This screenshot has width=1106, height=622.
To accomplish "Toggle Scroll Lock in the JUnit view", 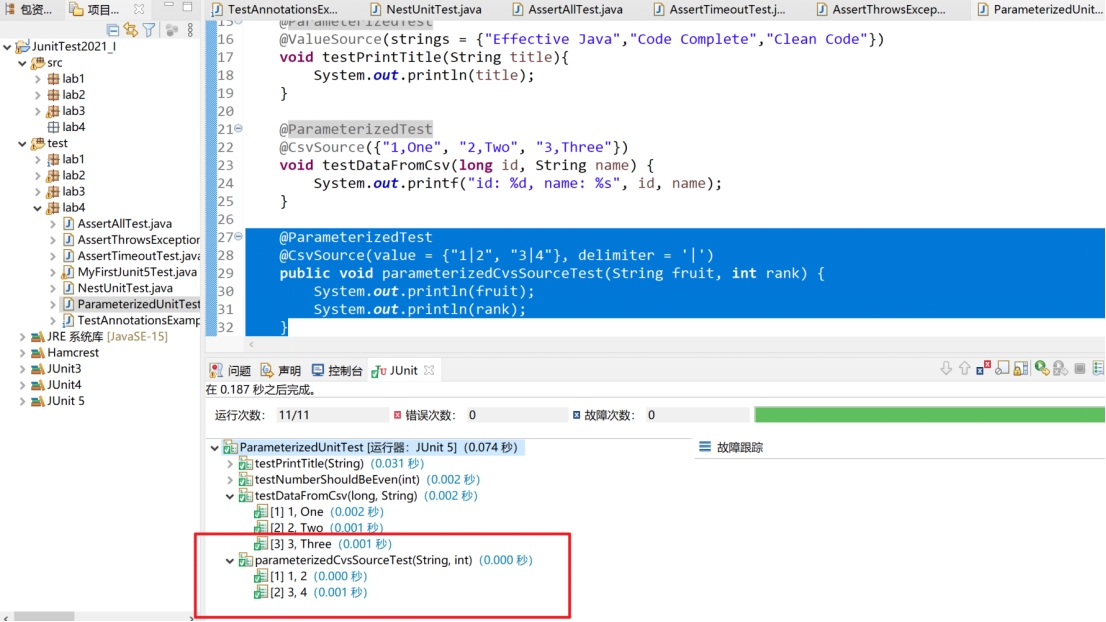I will [1021, 368].
